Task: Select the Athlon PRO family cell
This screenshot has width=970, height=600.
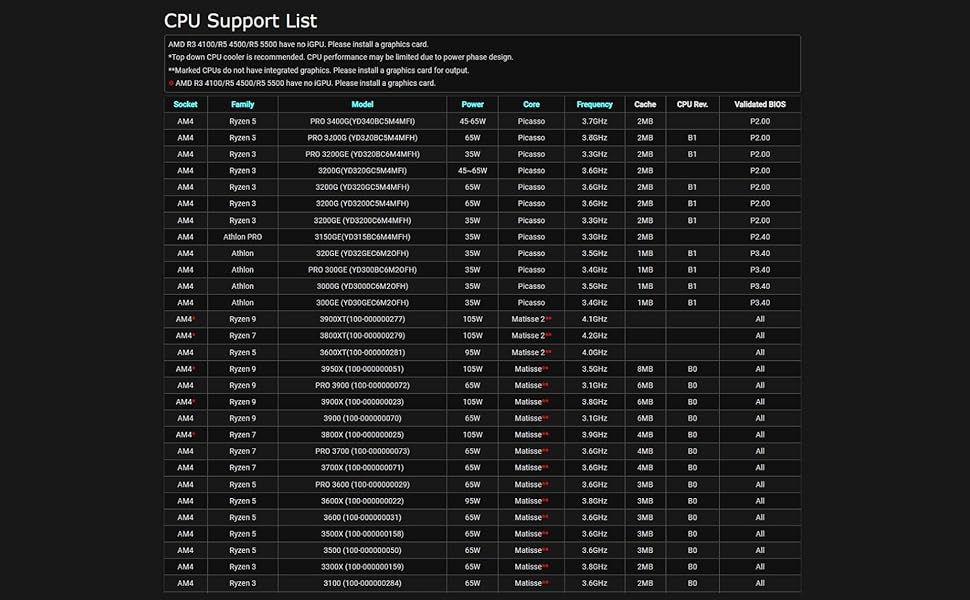Action: [242, 237]
